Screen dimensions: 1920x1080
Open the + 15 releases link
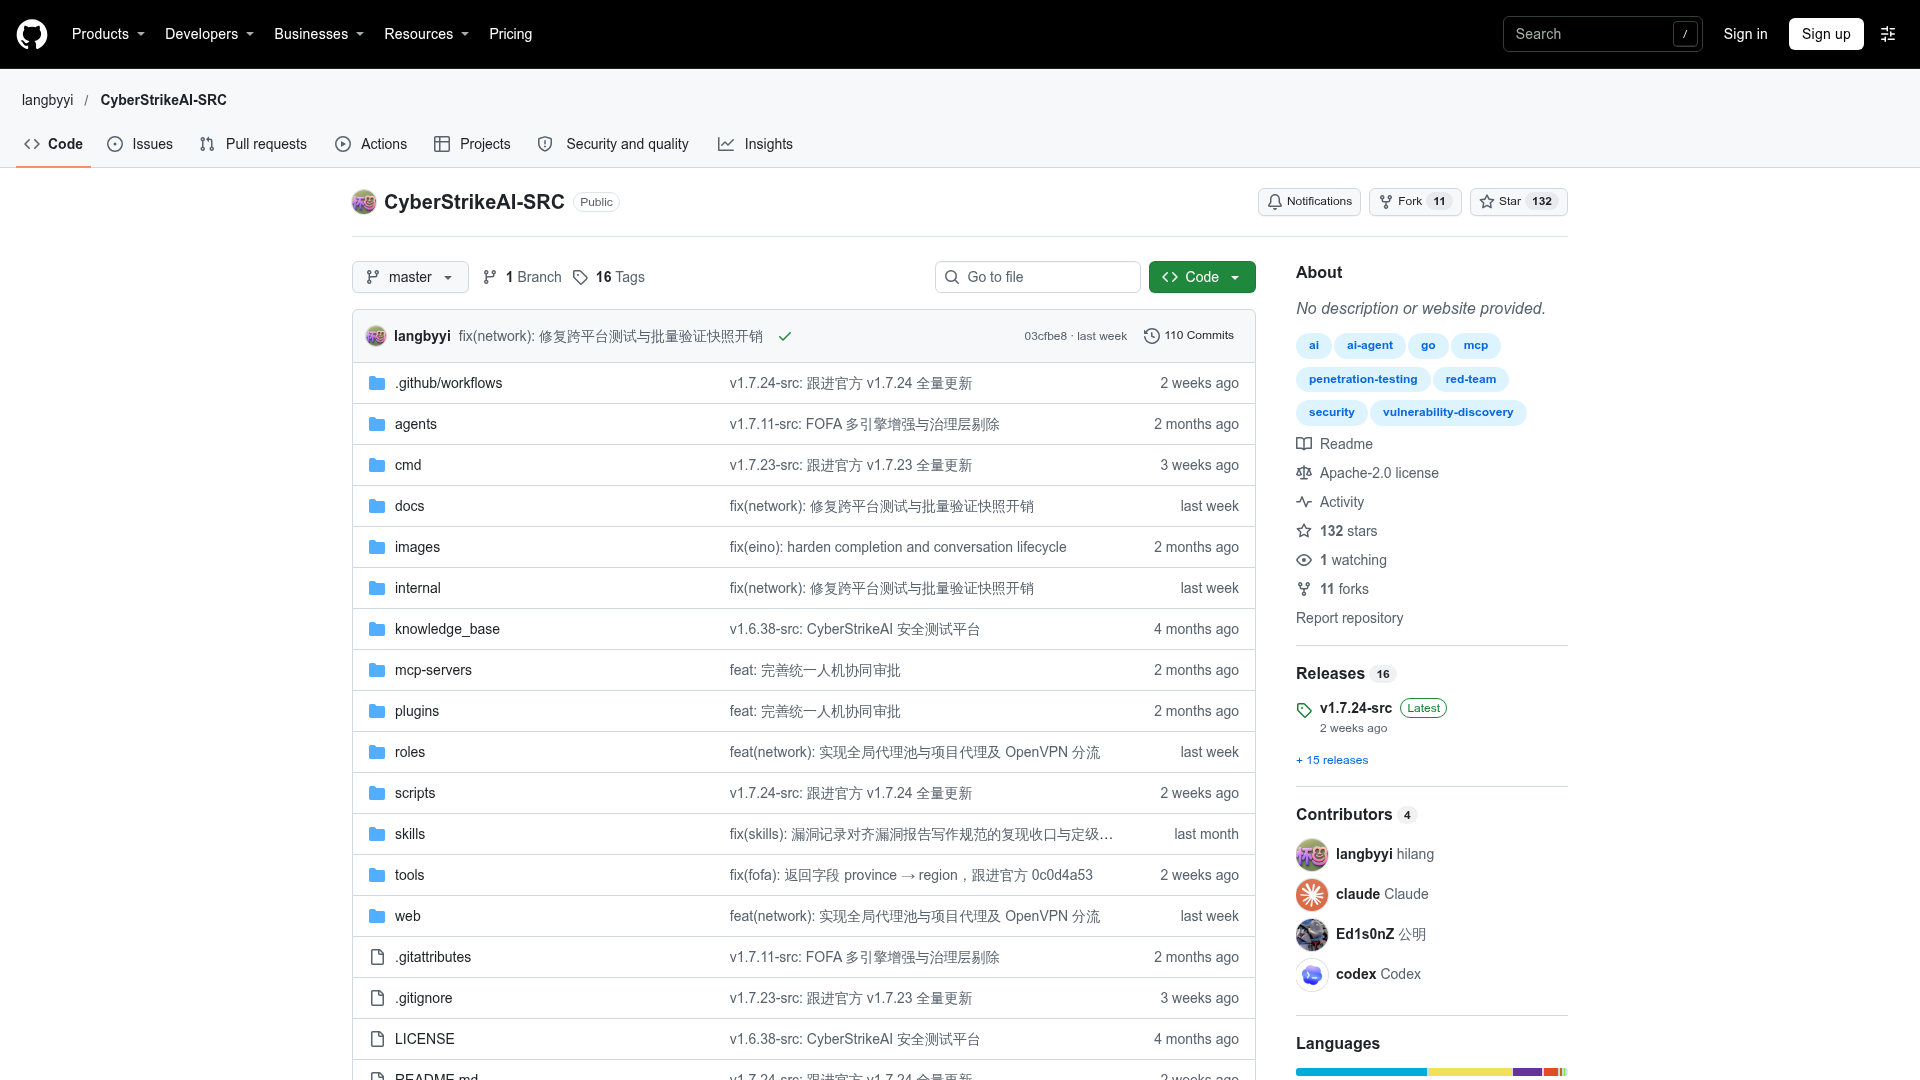coord(1332,760)
